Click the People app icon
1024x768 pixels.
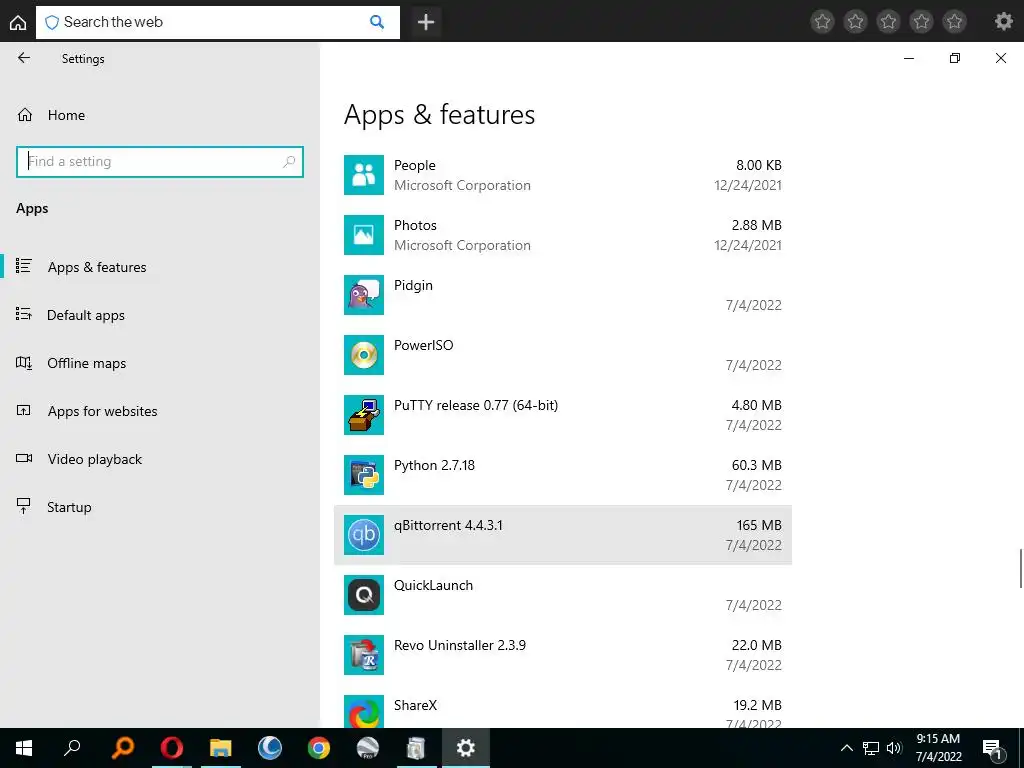364,175
